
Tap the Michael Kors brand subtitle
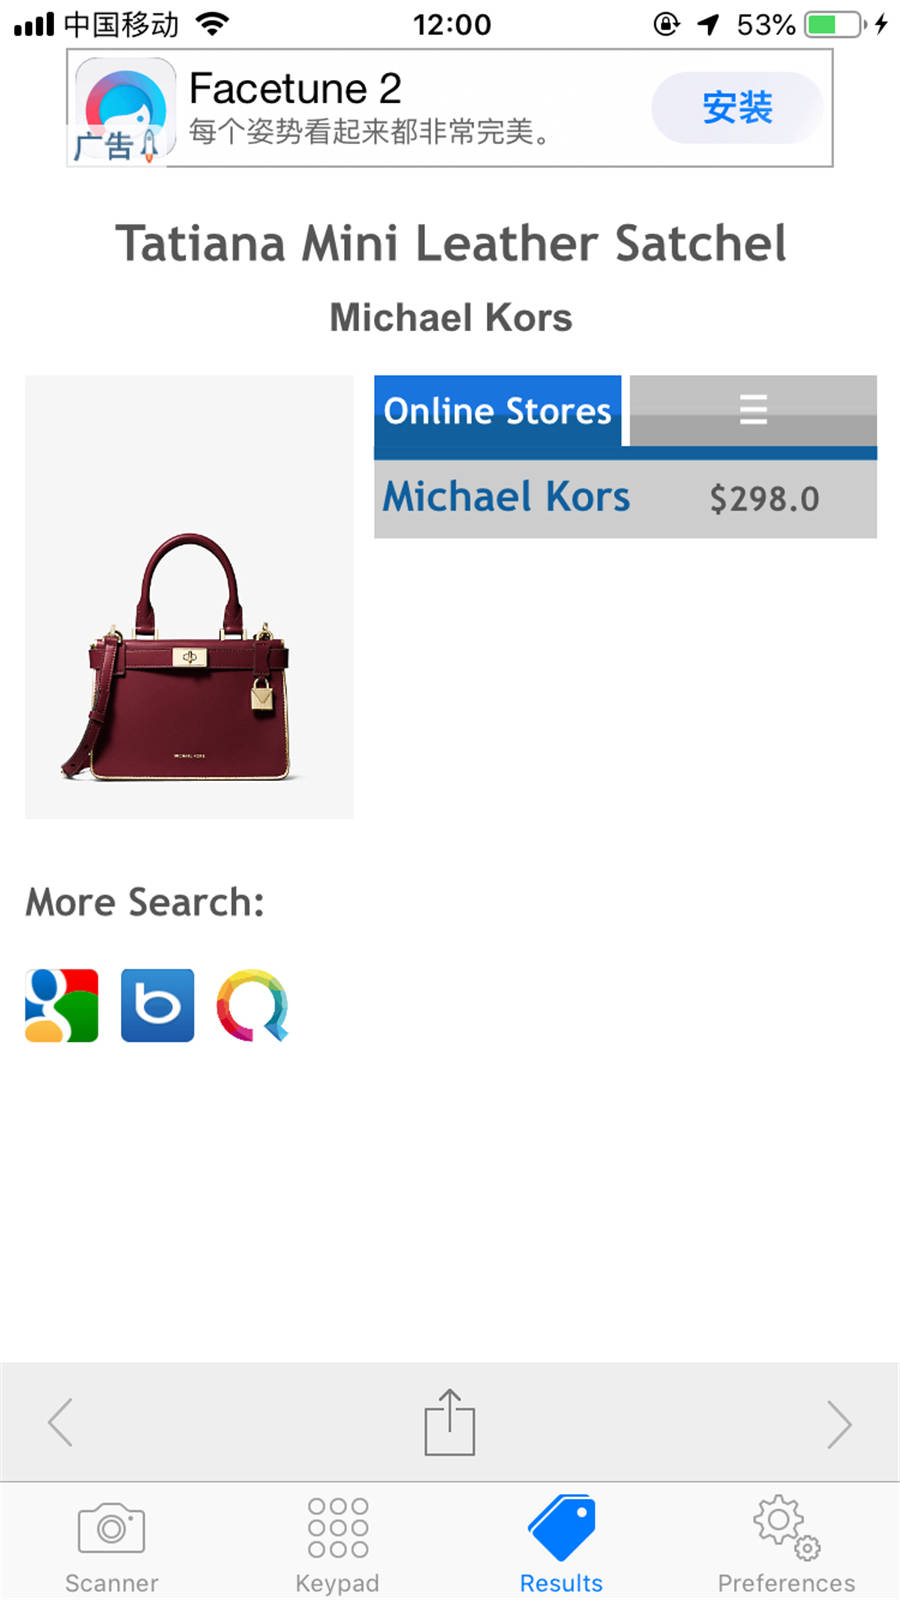click(x=451, y=318)
